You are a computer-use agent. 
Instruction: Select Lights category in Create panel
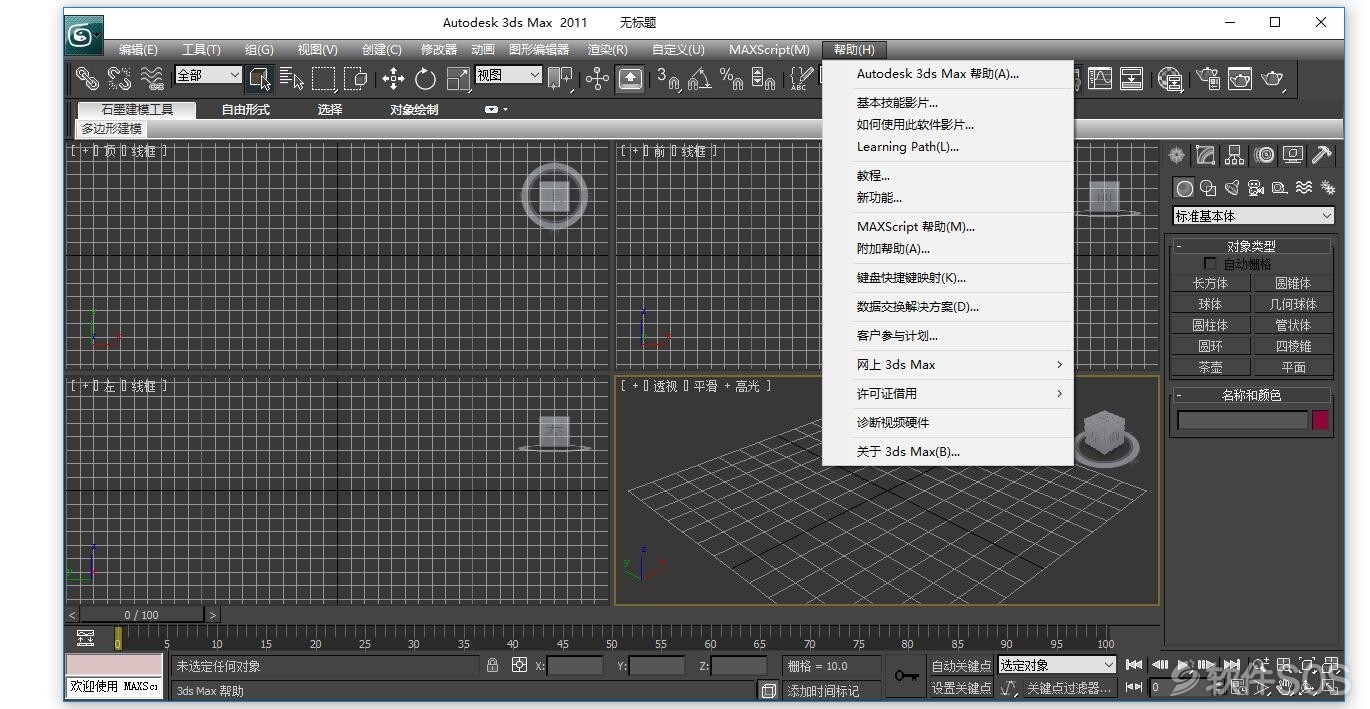1232,188
